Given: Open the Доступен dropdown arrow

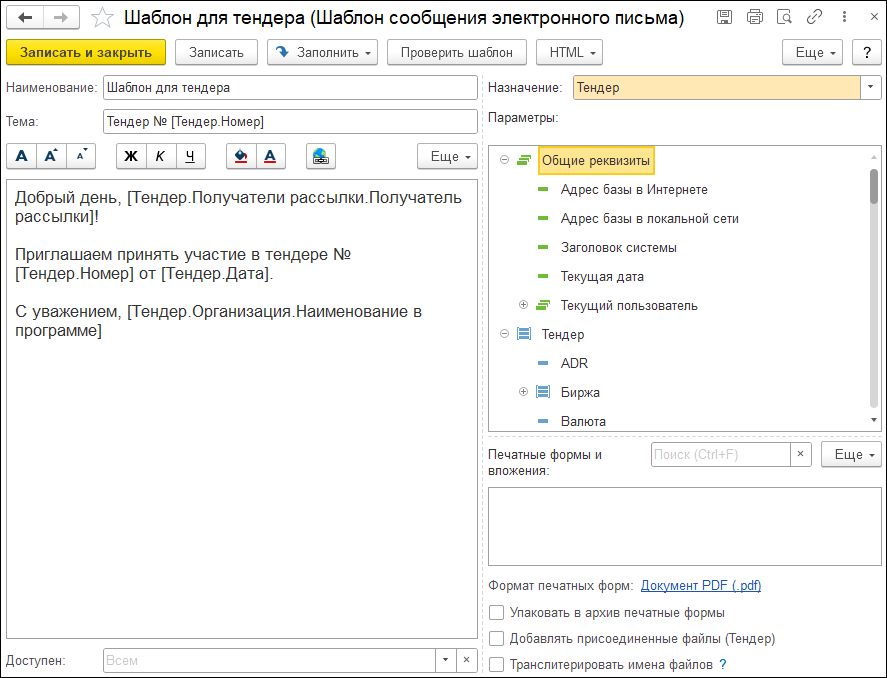Looking at the screenshot, I should point(445,660).
